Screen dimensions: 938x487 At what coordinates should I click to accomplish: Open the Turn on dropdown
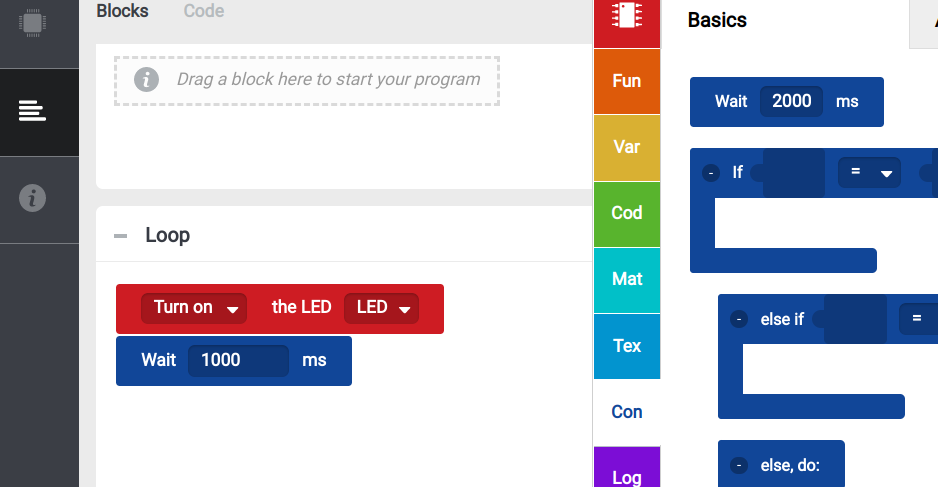194,308
